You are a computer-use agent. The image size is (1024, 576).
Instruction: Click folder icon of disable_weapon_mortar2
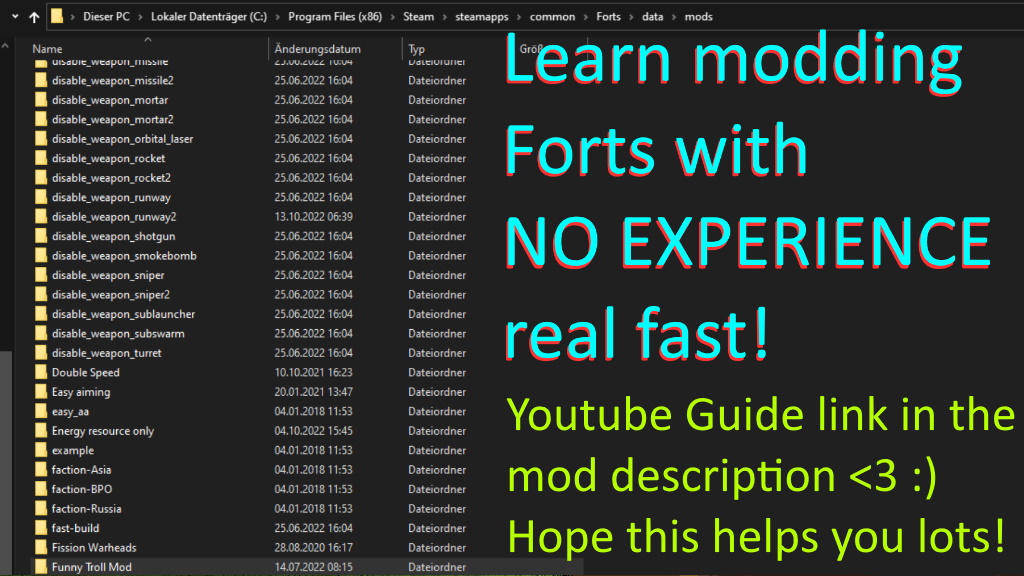(x=40, y=120)
